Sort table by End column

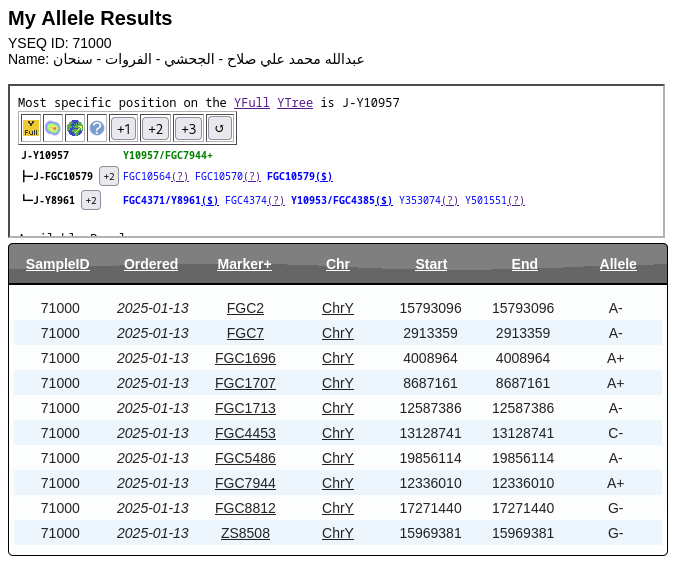pos(524,264)
